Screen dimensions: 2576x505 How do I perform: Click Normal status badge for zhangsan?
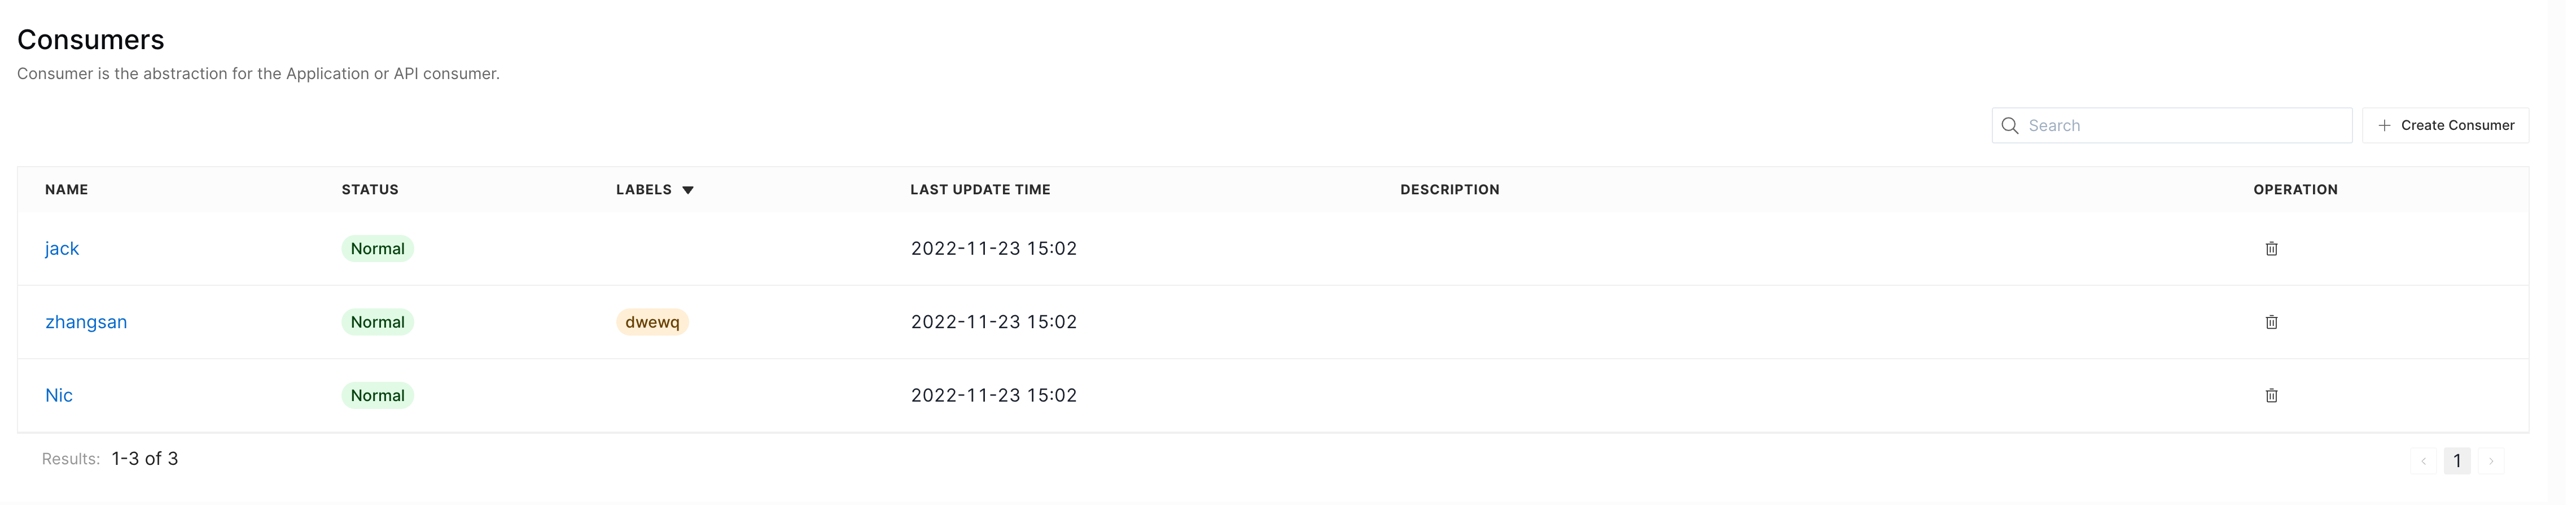(x=377, y=322)
